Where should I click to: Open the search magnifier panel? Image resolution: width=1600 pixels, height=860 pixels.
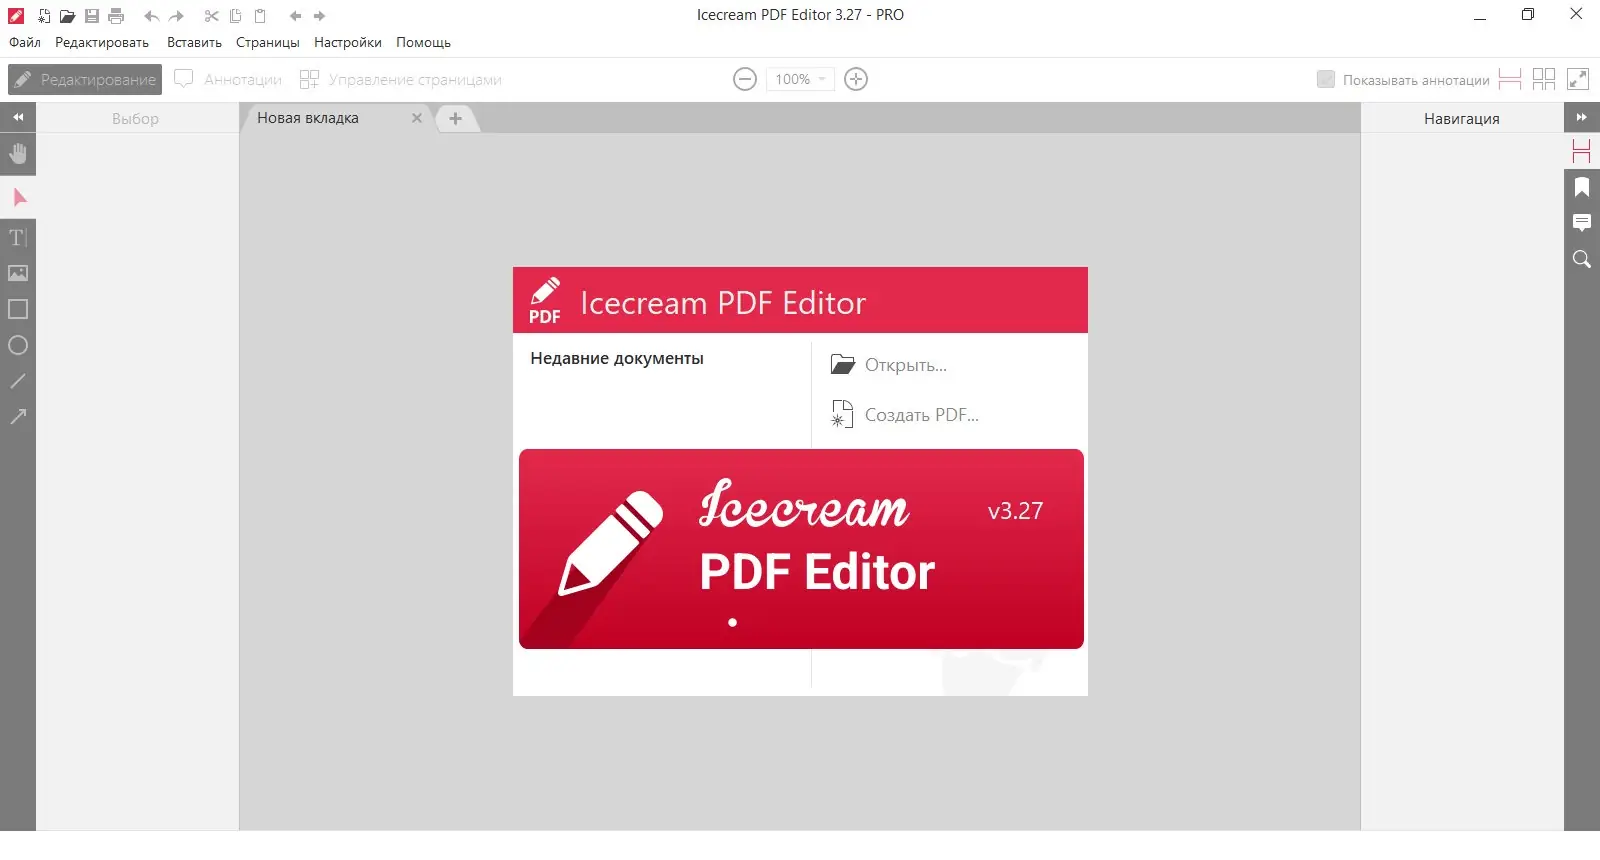pos(1582,259)
